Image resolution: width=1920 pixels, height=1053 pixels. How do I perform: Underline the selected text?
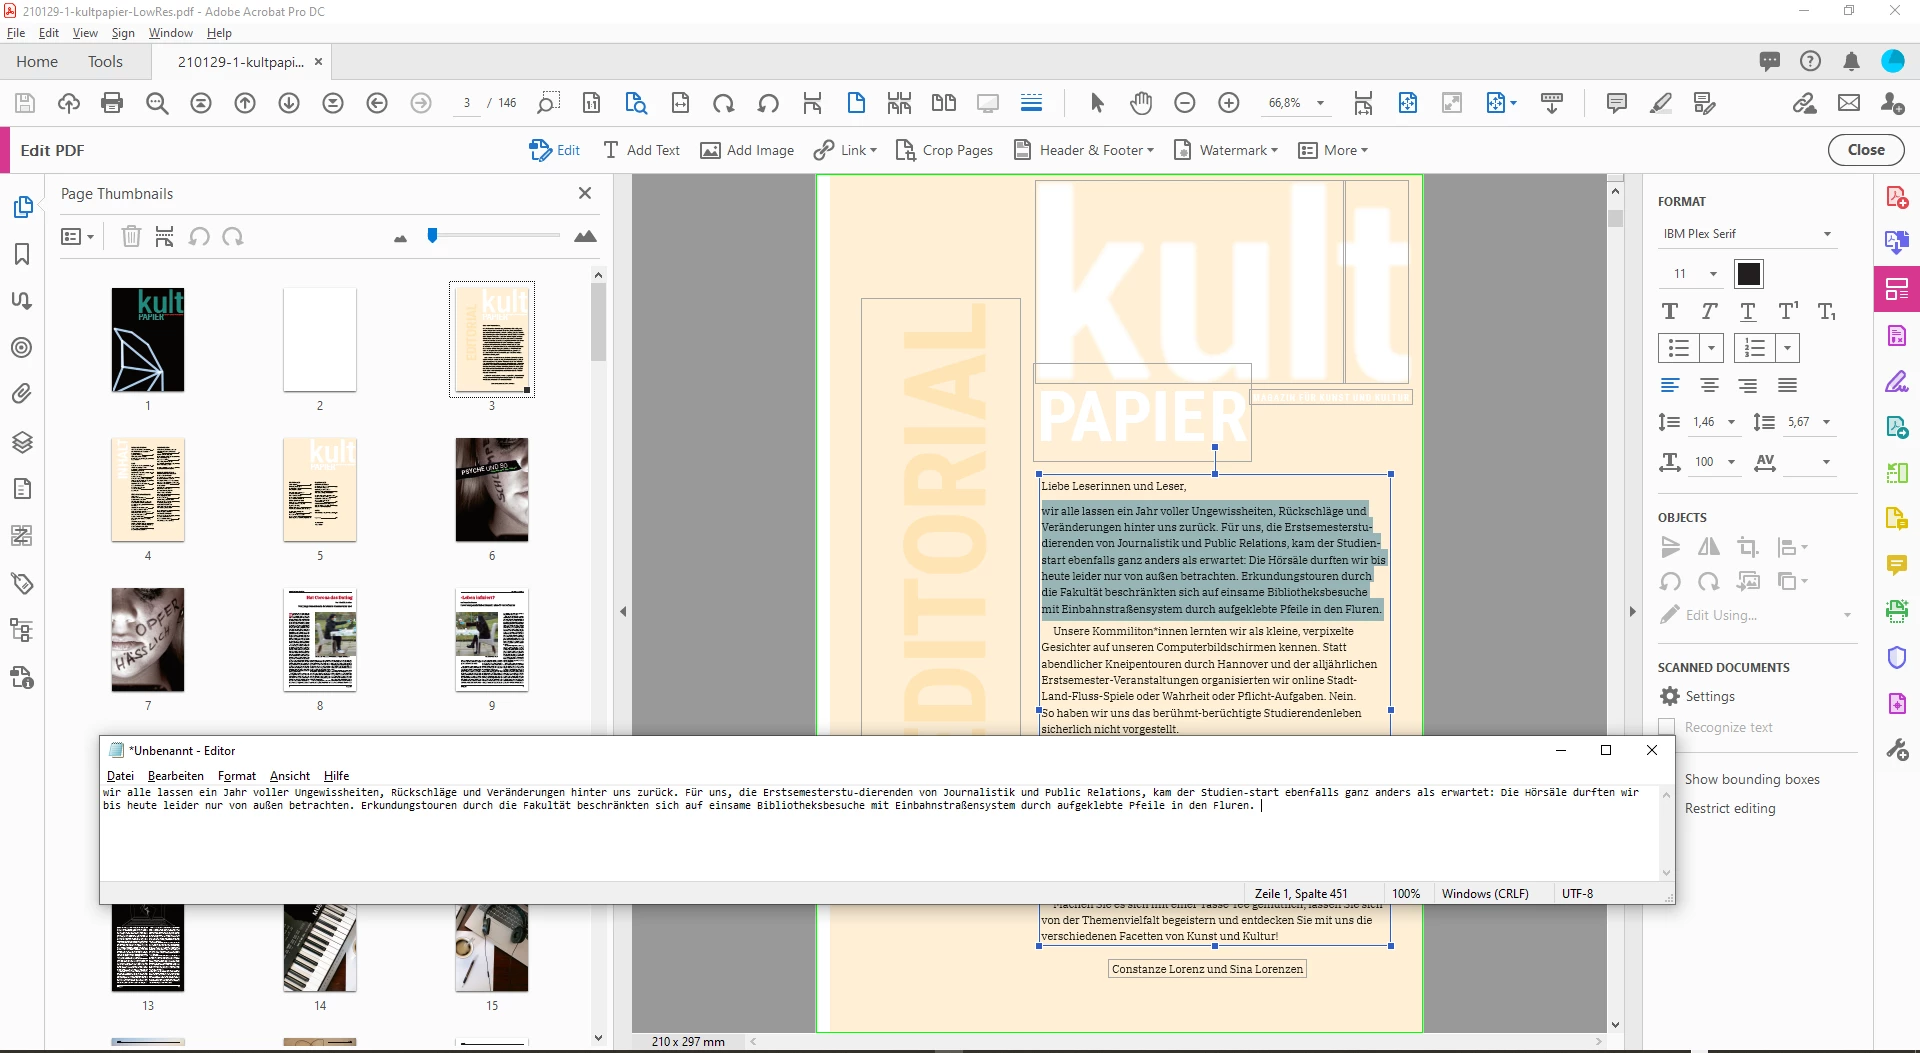(x=1748, y=312)
